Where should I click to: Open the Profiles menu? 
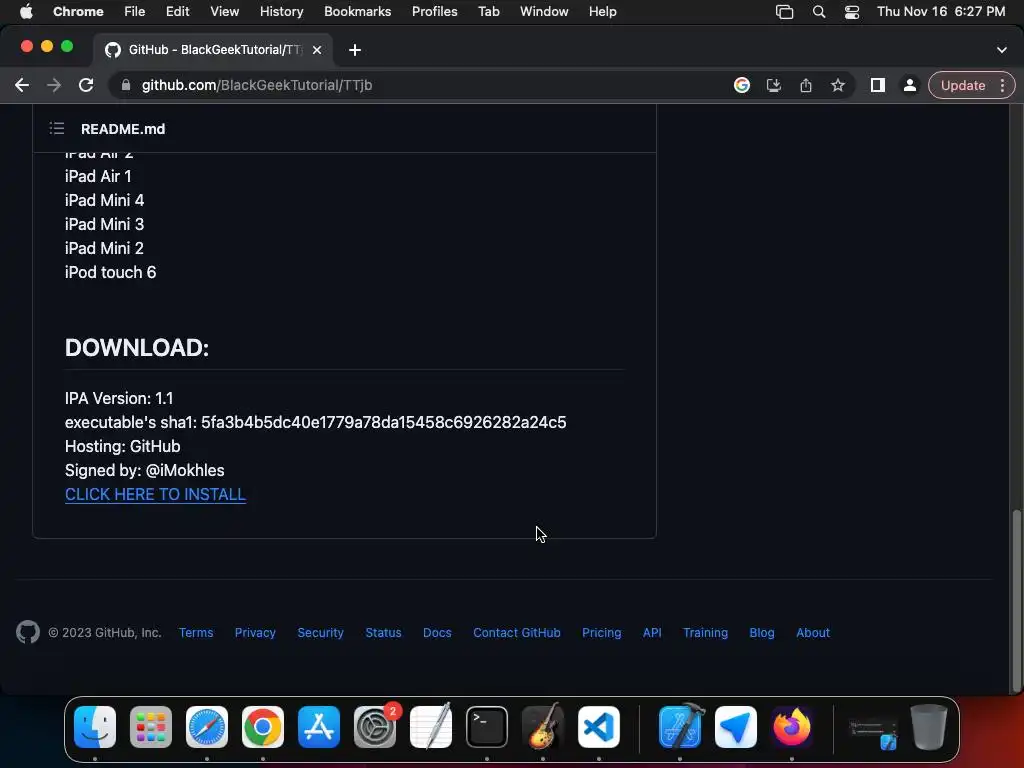coord(434,11)
